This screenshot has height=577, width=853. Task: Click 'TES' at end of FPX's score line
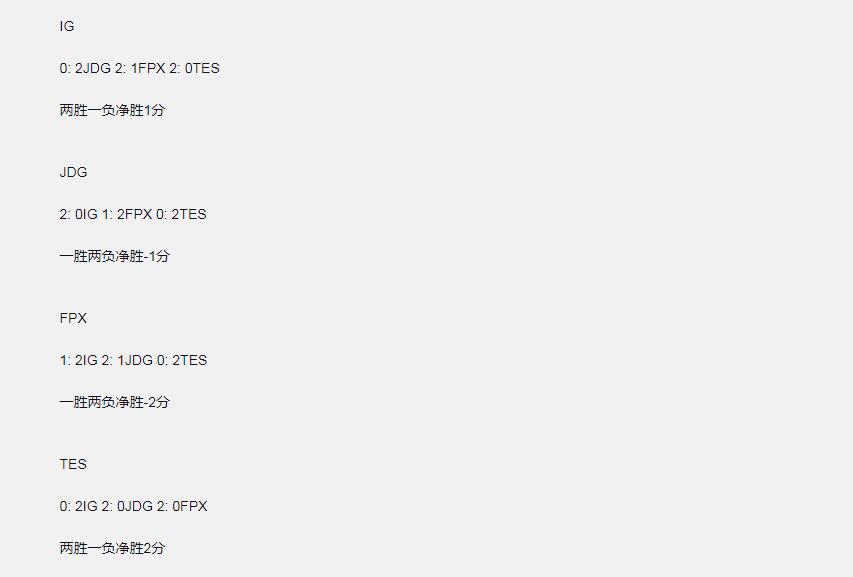(193, 360)
